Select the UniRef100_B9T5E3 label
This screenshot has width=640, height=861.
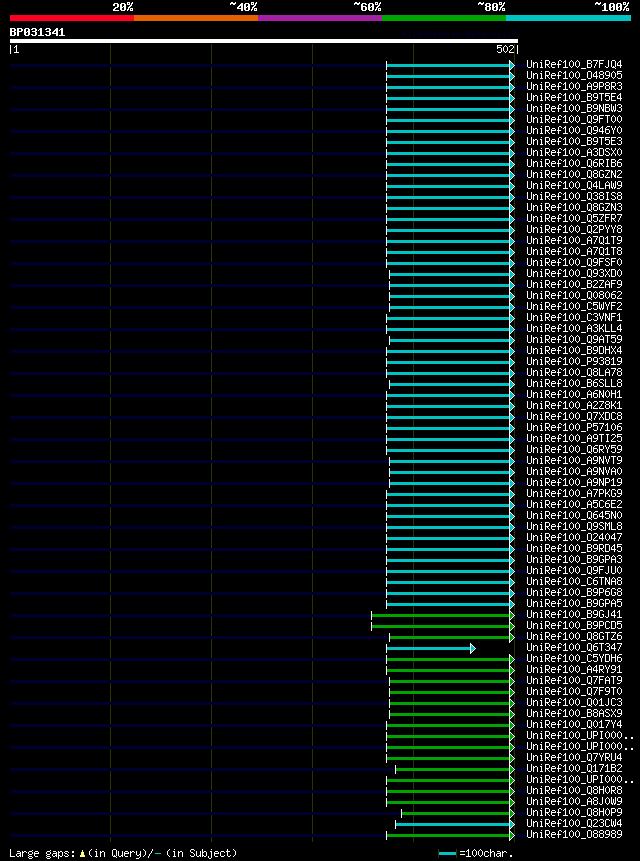tap(574, 142)
